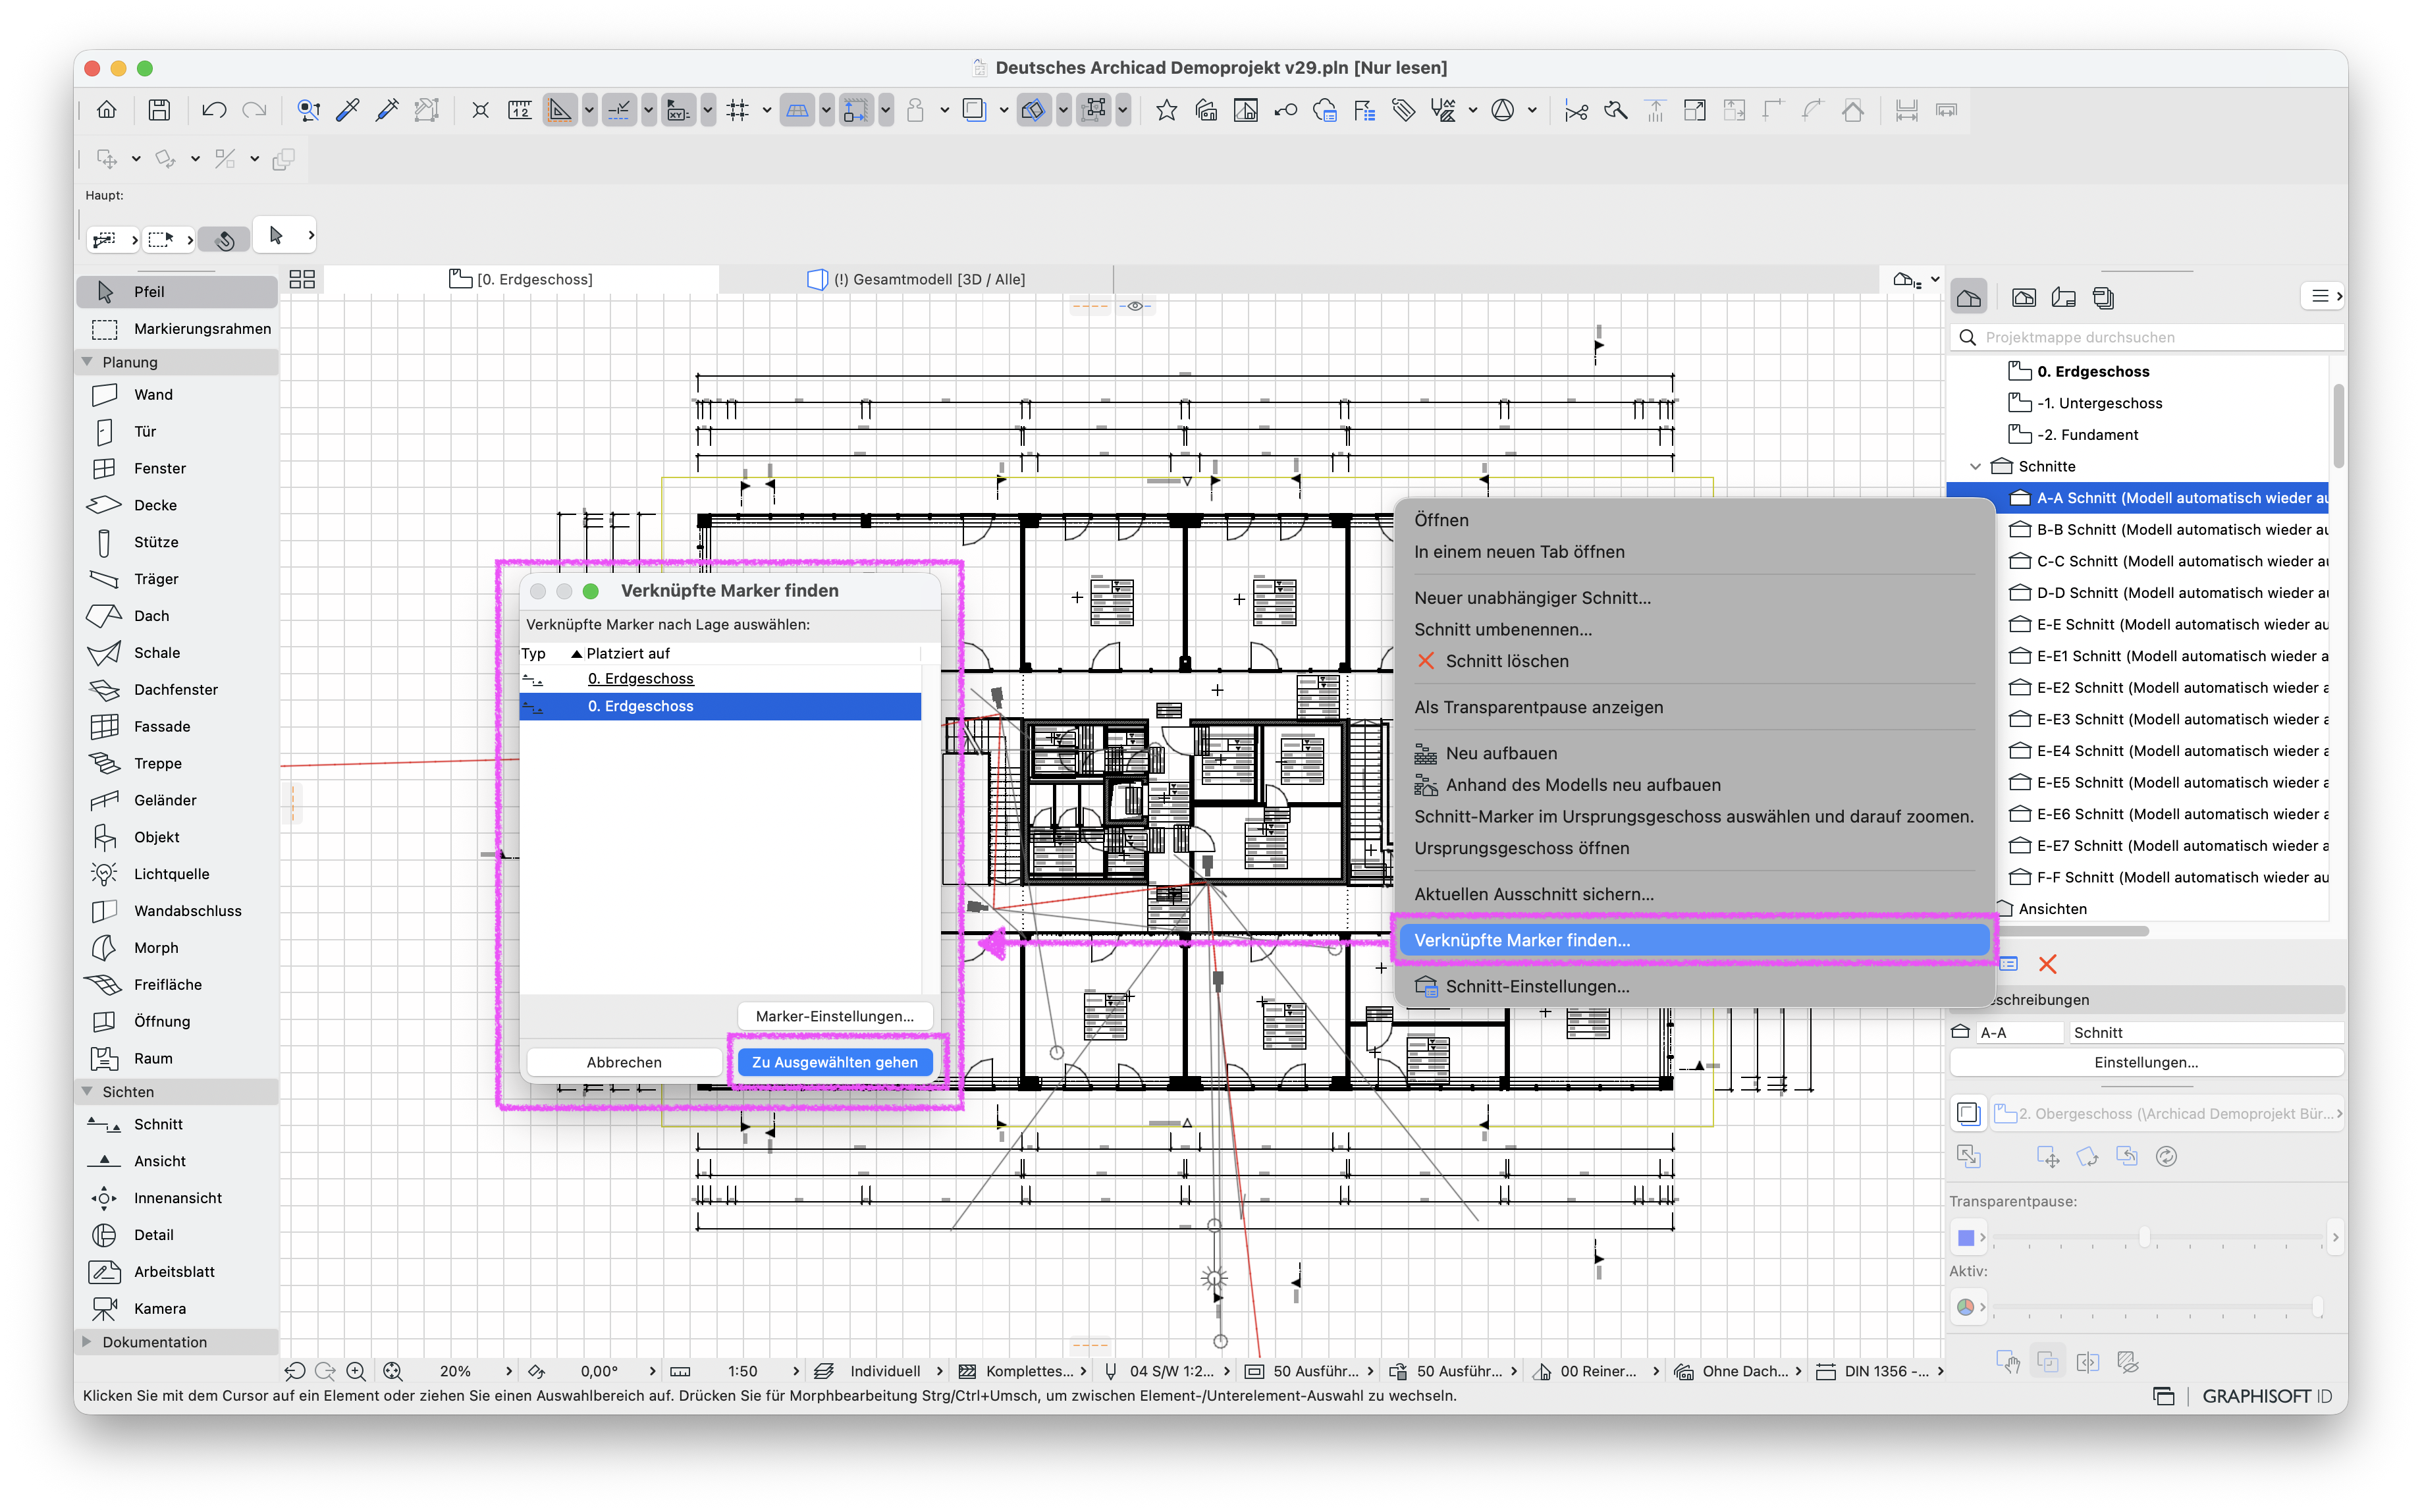Select the Decke tool
The width and height of the screenshot is (2422, 1512).
pos(178,505)
